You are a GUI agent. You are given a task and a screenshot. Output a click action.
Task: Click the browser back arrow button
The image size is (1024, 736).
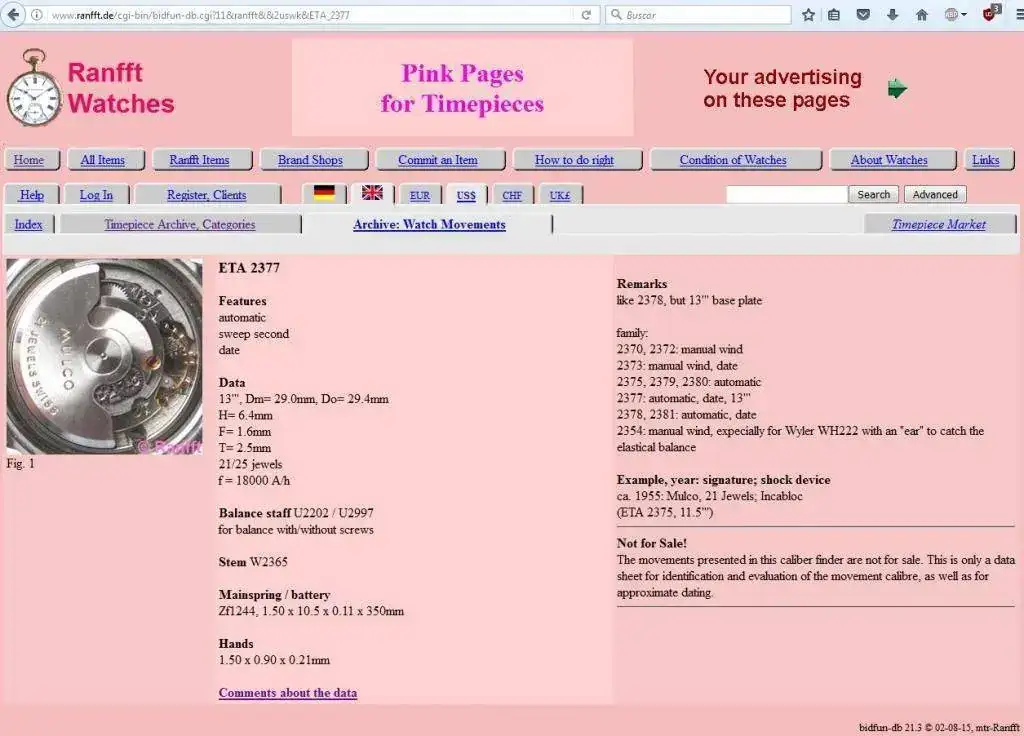[13, 14]
